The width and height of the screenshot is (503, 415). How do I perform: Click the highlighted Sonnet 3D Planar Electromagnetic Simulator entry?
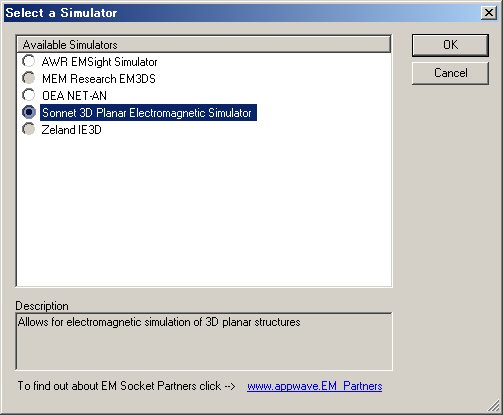[148, 113]
